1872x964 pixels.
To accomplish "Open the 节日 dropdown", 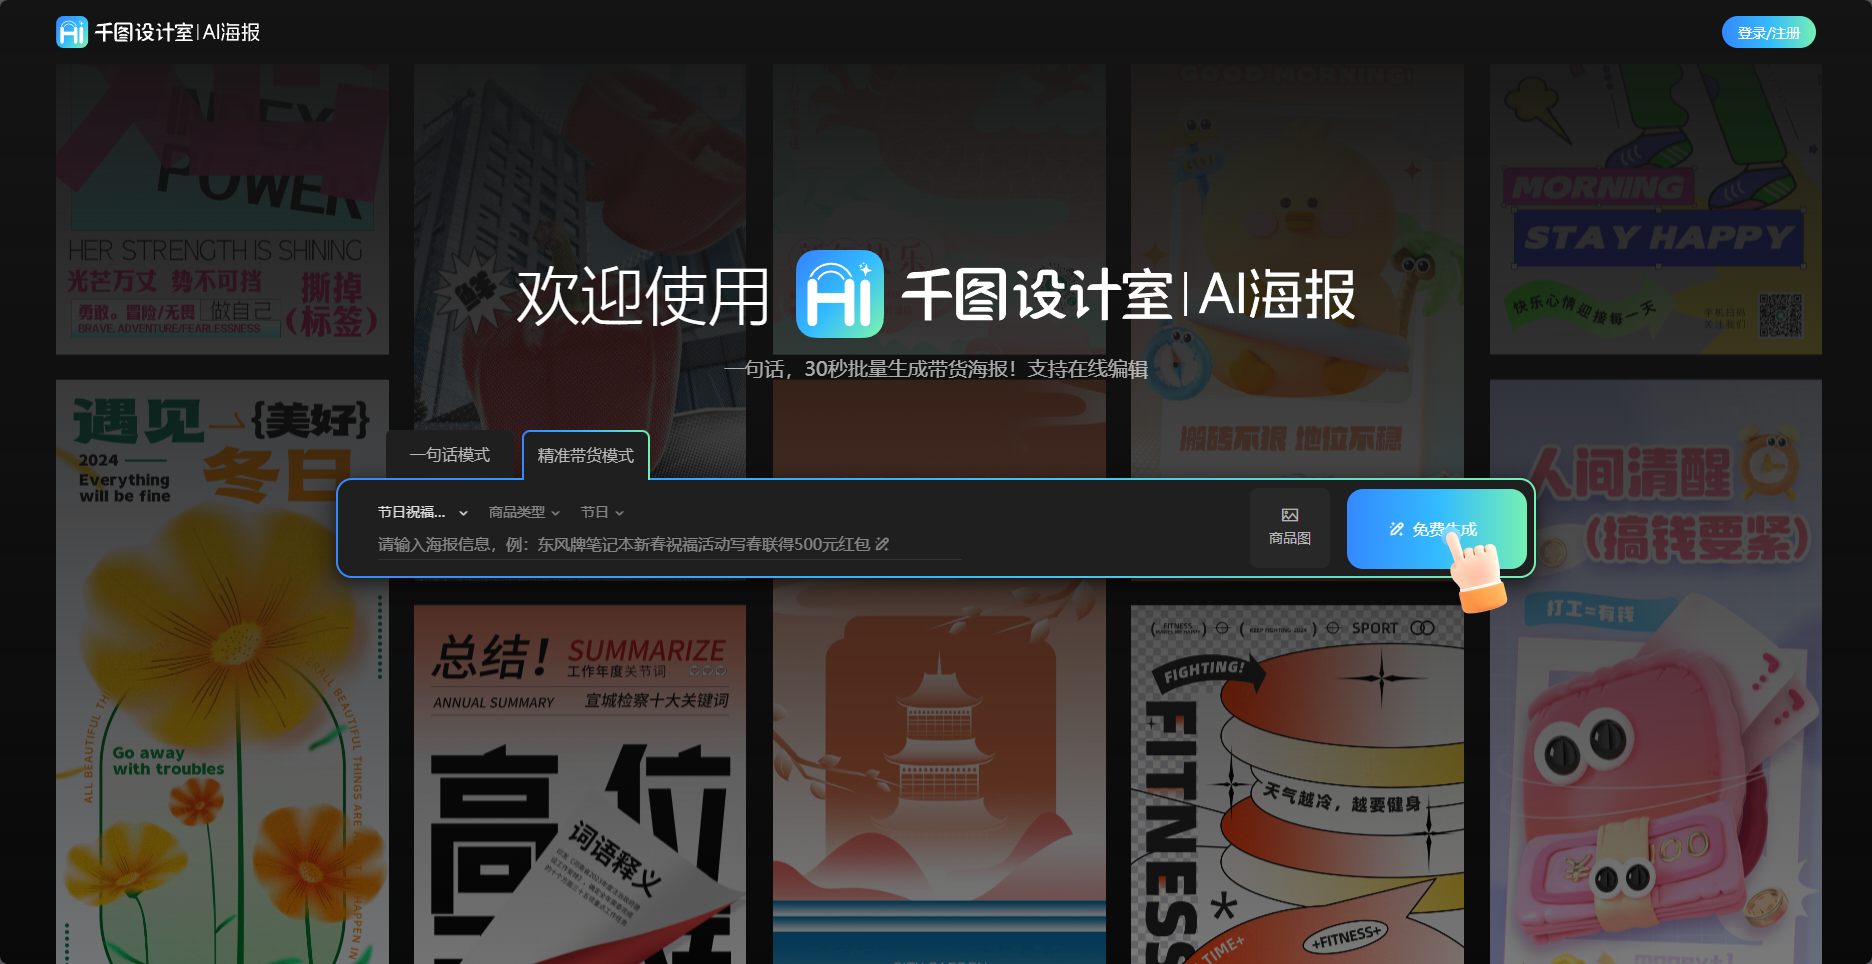I will [x=601, y=512].
